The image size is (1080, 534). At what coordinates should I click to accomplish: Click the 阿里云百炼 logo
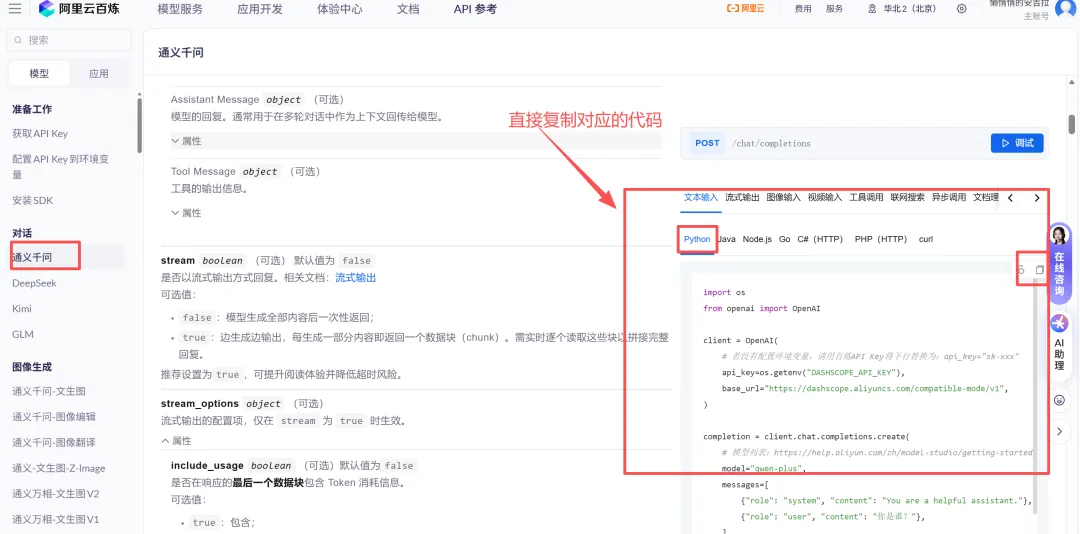[x=79, y=9]
